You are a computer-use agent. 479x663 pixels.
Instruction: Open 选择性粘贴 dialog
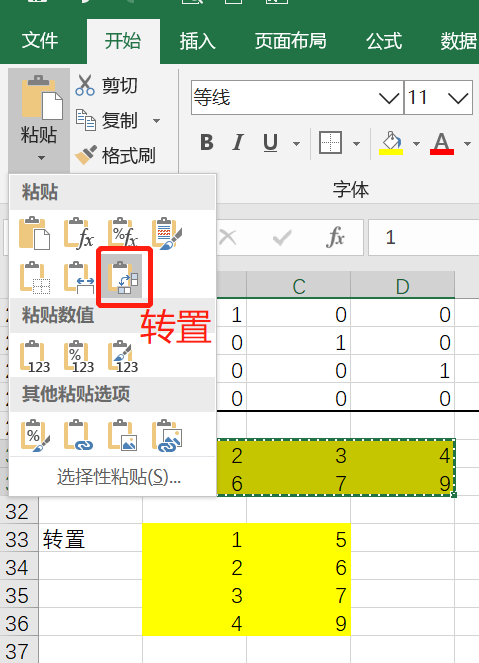point(119,477)
